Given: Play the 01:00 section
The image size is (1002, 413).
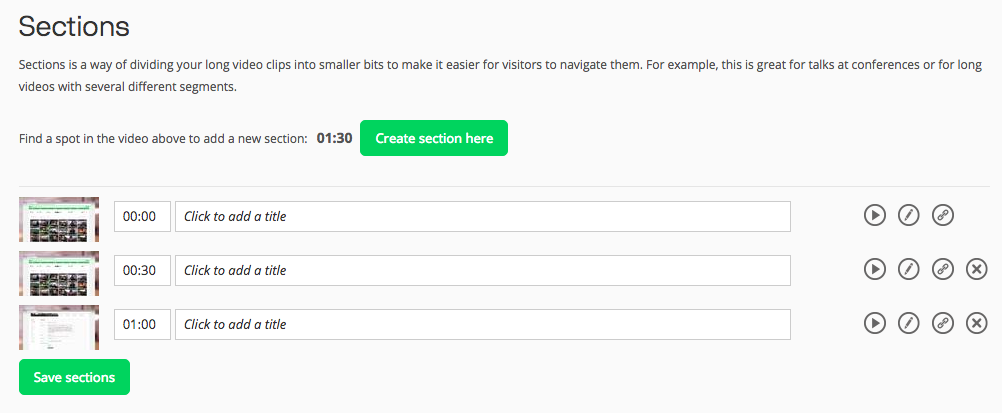Looking at the screenshot, I should tap(874, 323).
